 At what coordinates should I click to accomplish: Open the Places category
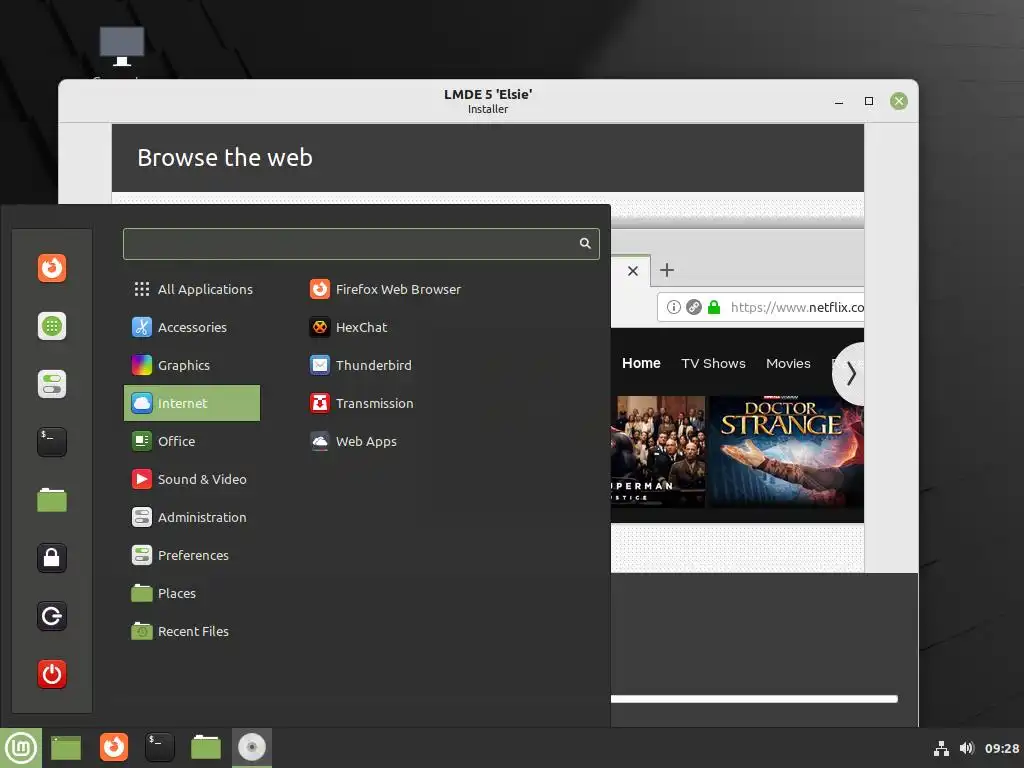(192, 593)
